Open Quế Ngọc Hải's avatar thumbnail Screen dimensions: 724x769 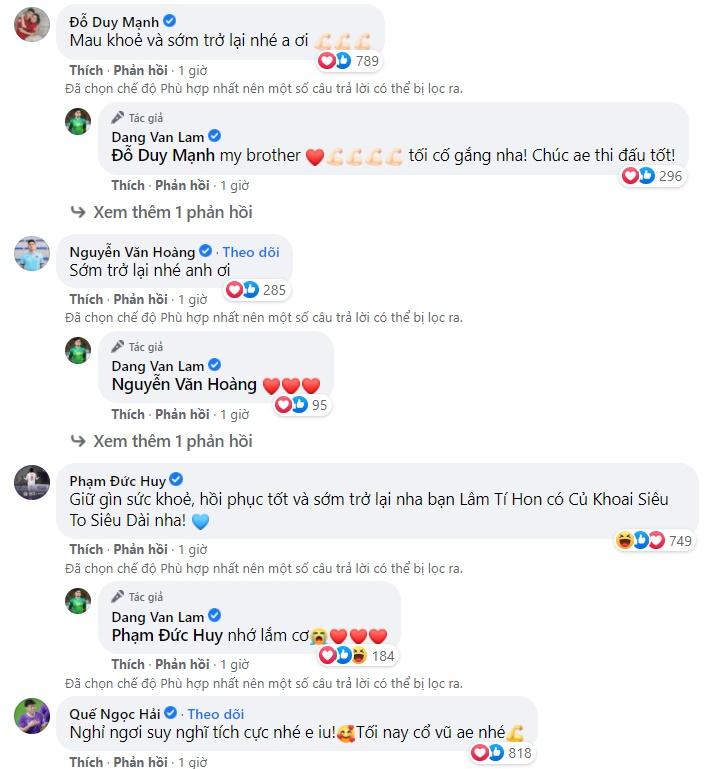click(32, 716)
